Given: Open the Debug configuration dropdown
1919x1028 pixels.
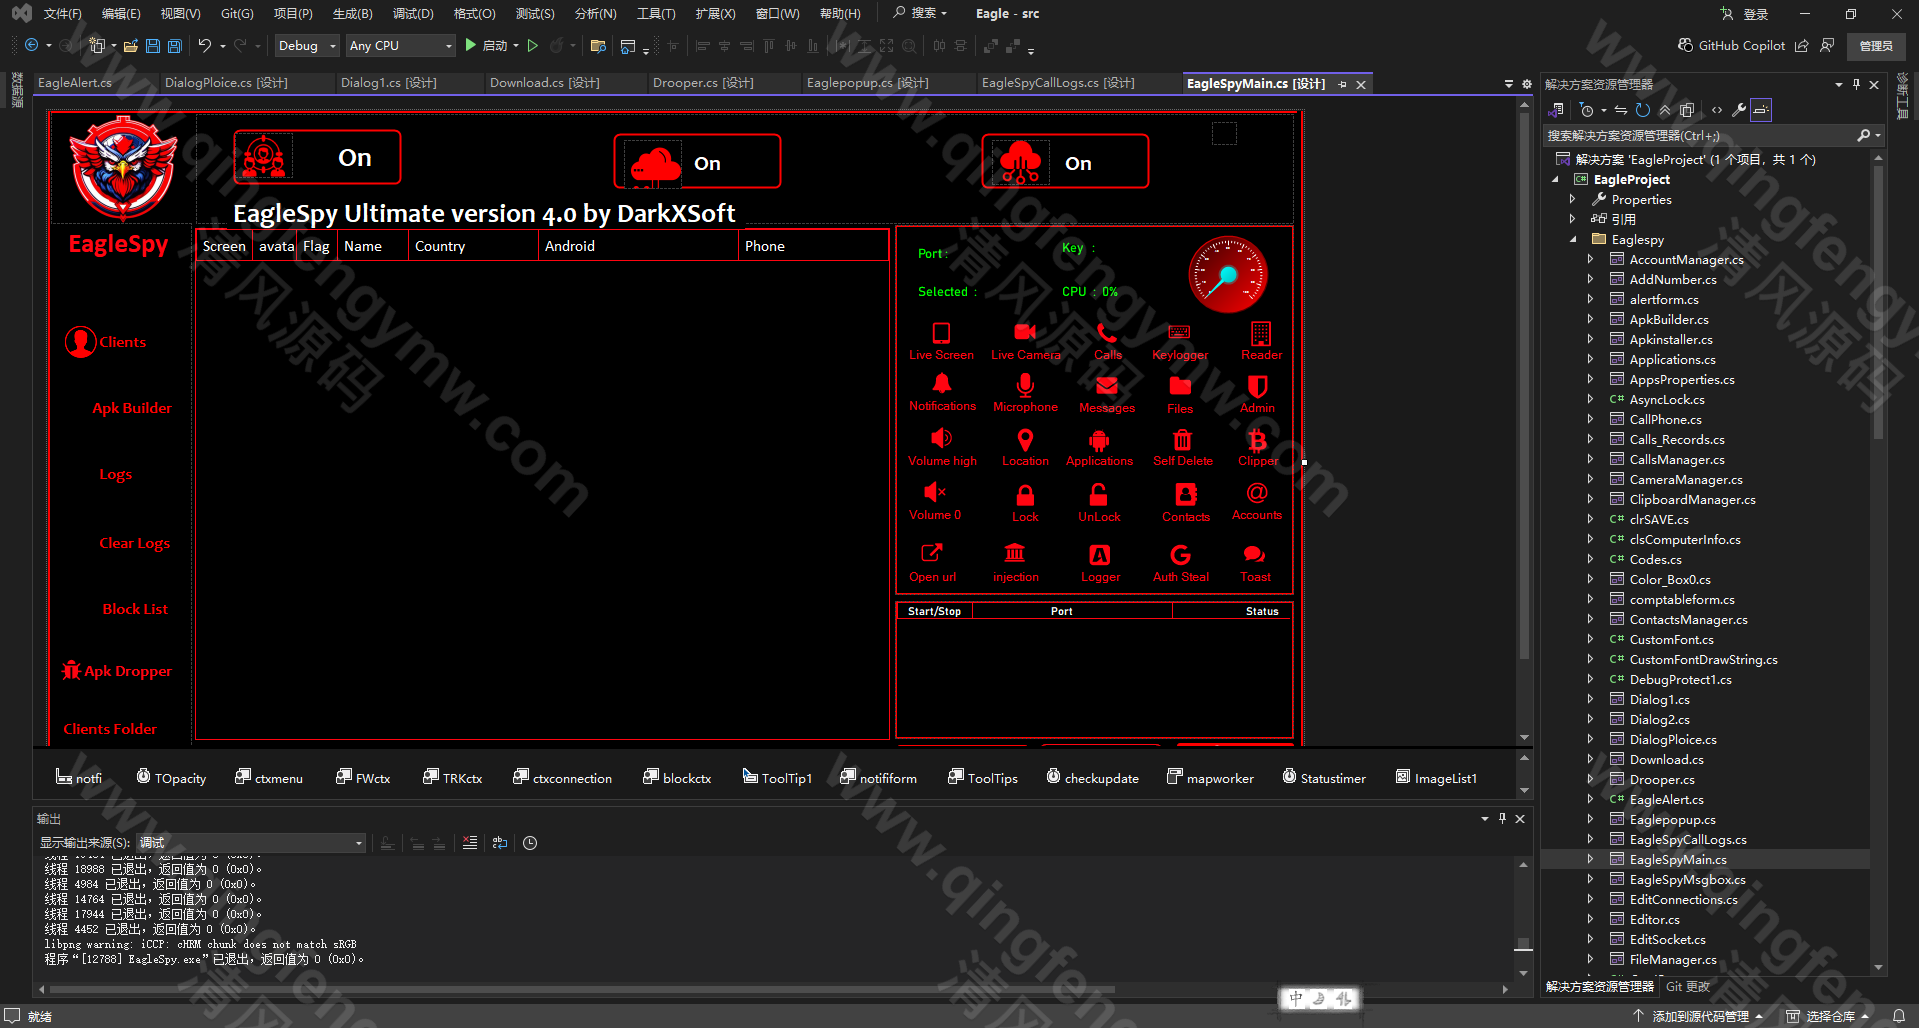Looking at the screenshot, I should 306,46.
